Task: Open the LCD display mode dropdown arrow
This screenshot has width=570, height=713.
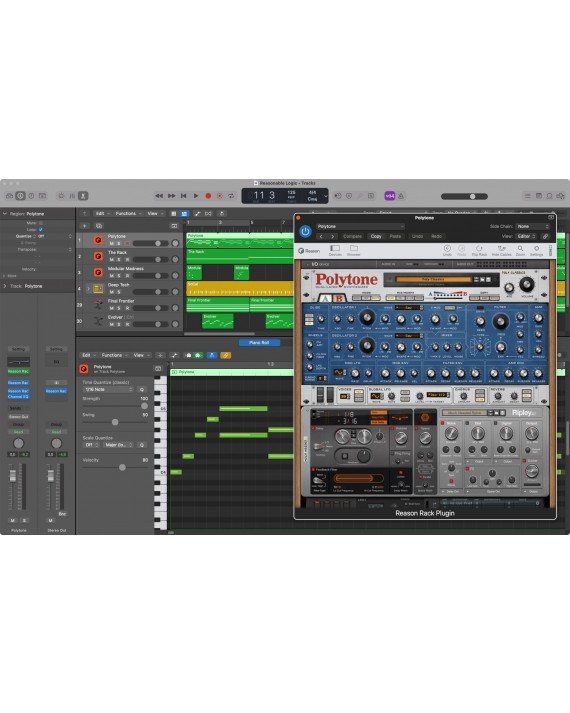Action: 325,196
